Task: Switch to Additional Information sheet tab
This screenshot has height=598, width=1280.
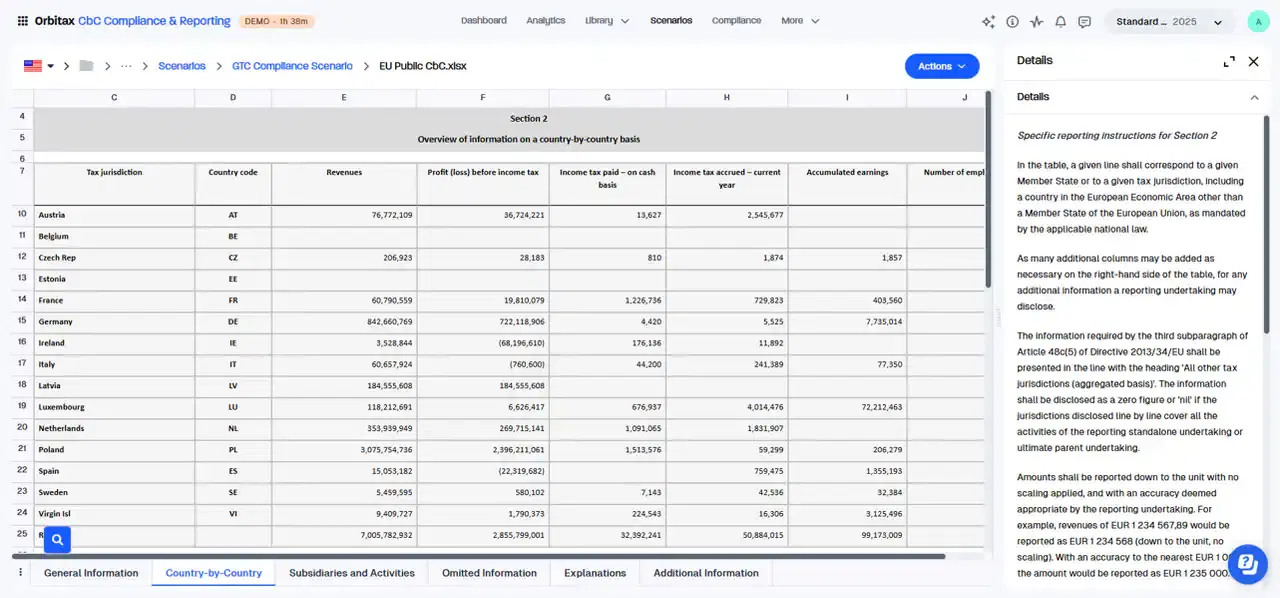Action: [x=706, y=573]
